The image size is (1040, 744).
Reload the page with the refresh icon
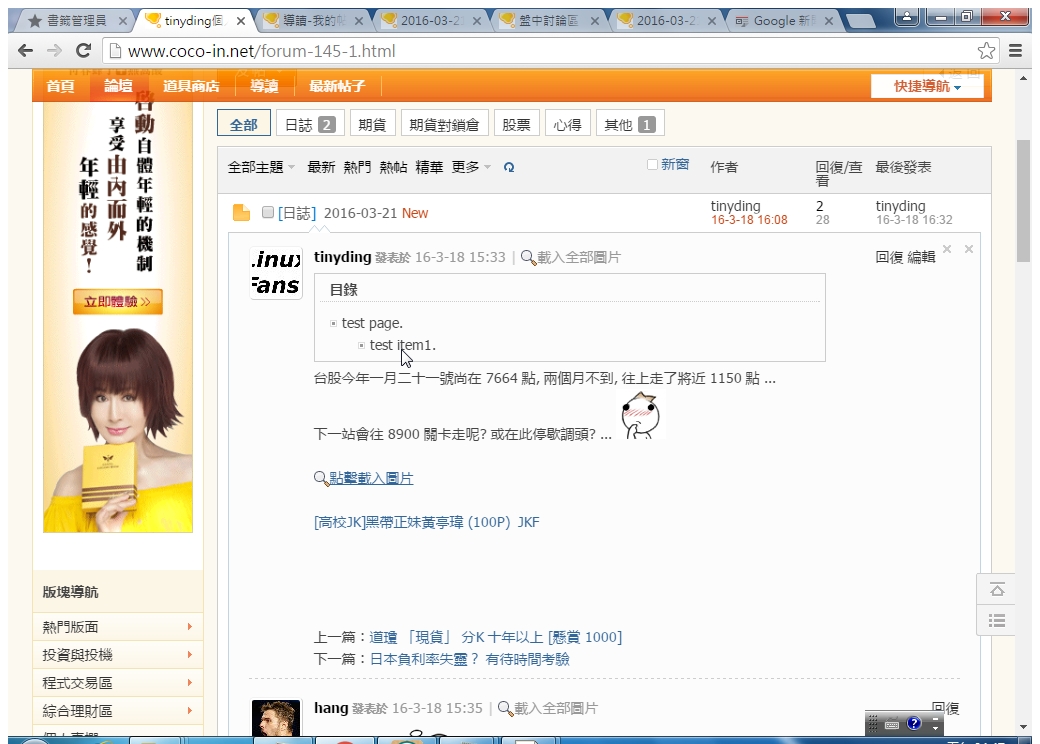[84, 50]
